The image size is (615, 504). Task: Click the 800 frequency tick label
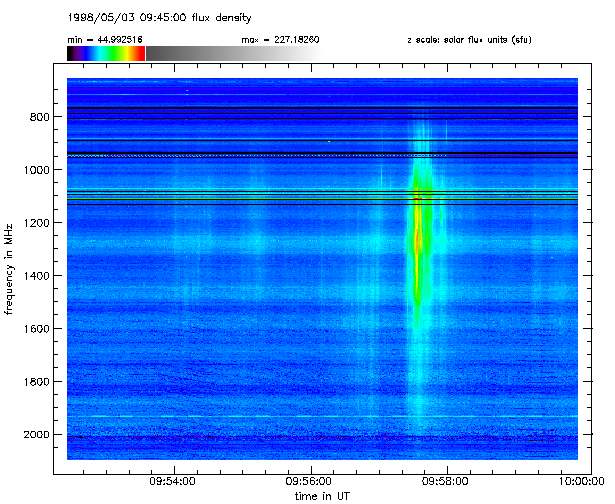pos(39,117)
